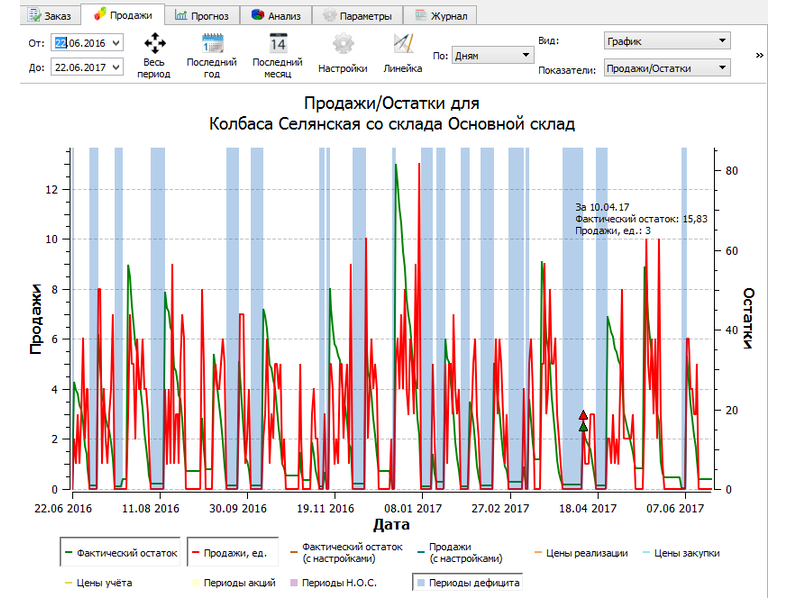This screenshot has width=790, height=603.
Task: Toggle Периоды дефицита legend item
Action: (x=466, y=582)
